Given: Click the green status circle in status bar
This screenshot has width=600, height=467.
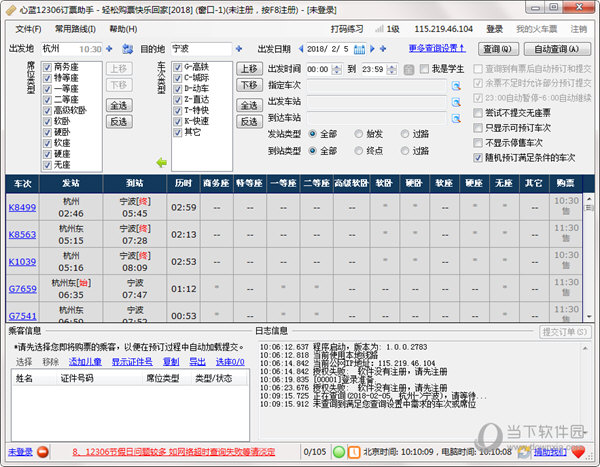Looking at the screenshot, I should tap(339, 452).
